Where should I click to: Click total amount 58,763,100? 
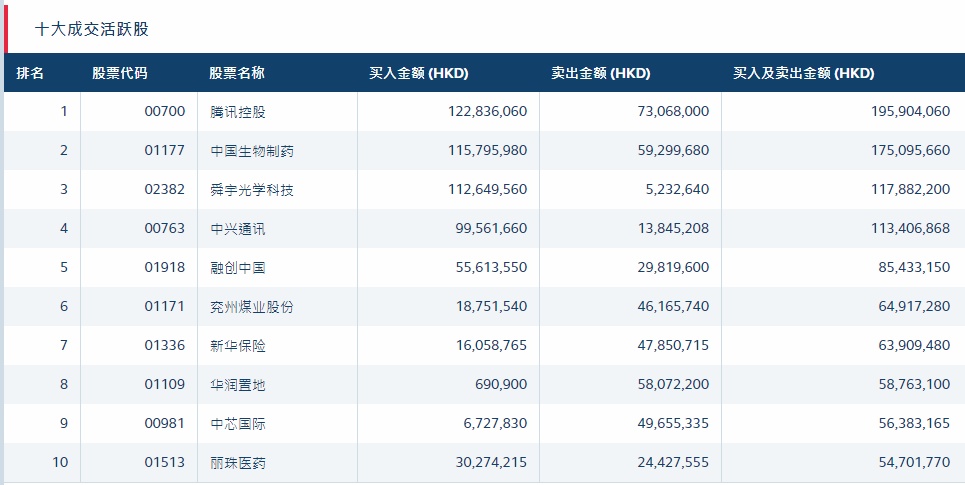pyautogui.click(x=915, y=384)
